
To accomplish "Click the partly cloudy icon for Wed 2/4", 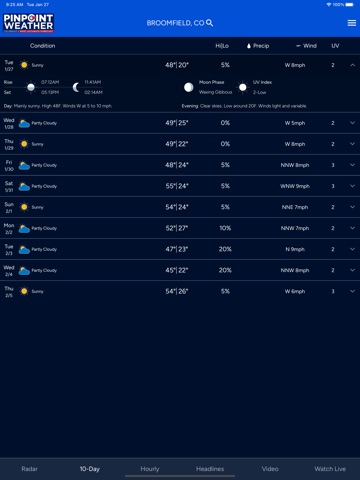I will pyautogui.click(x=24, y=270).
